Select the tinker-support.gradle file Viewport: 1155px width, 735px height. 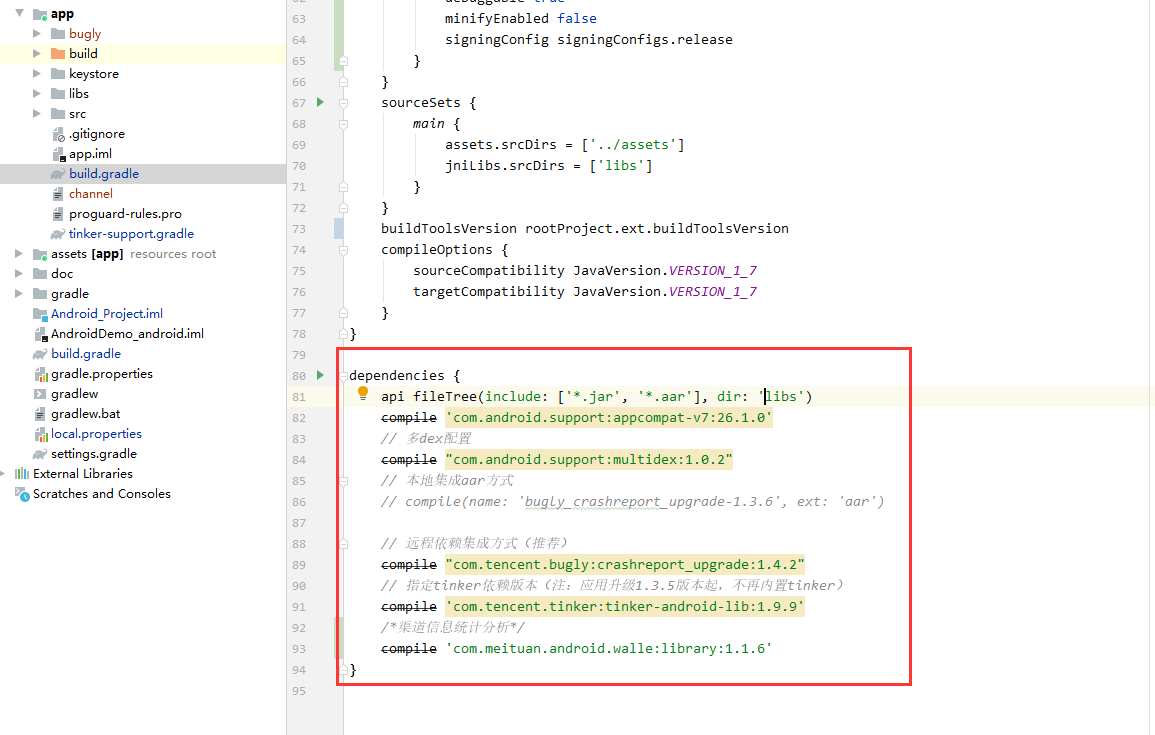click(131, 233)
